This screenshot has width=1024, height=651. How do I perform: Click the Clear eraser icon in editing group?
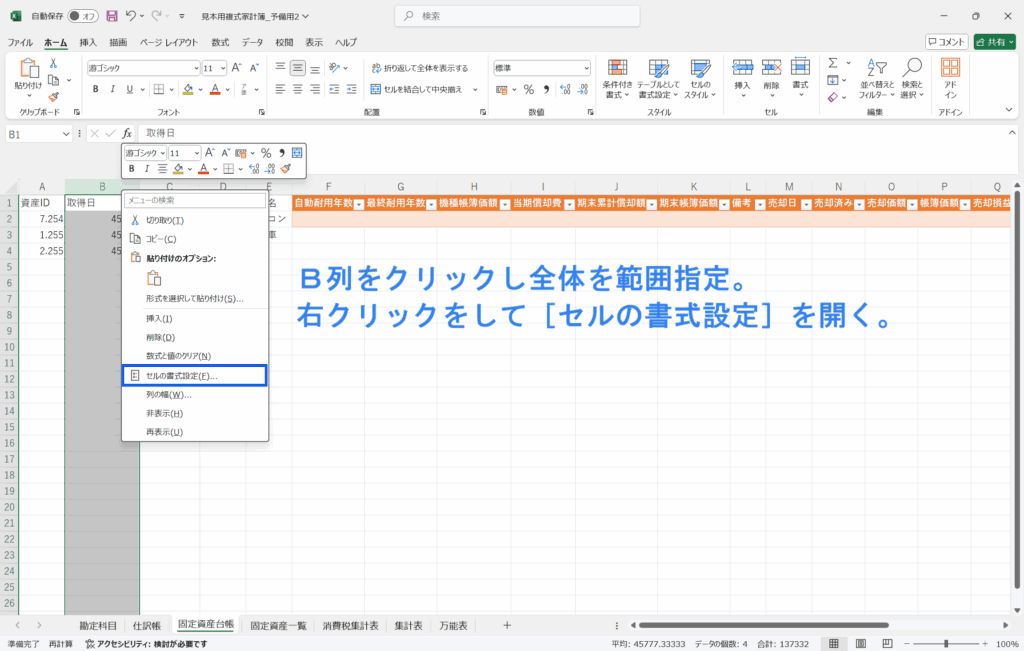pyautogui.click(x=833, y=97)
